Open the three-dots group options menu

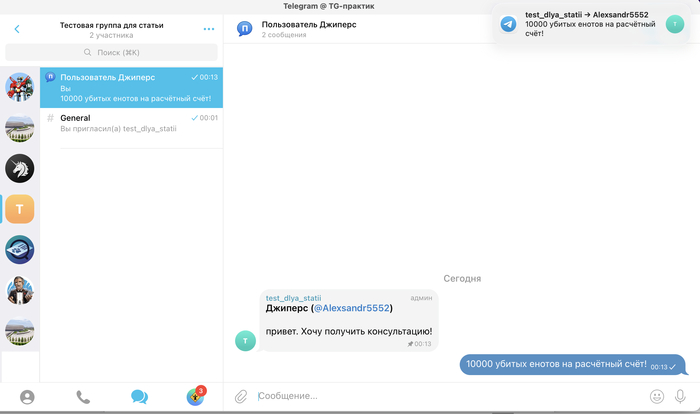click(208, 29)
